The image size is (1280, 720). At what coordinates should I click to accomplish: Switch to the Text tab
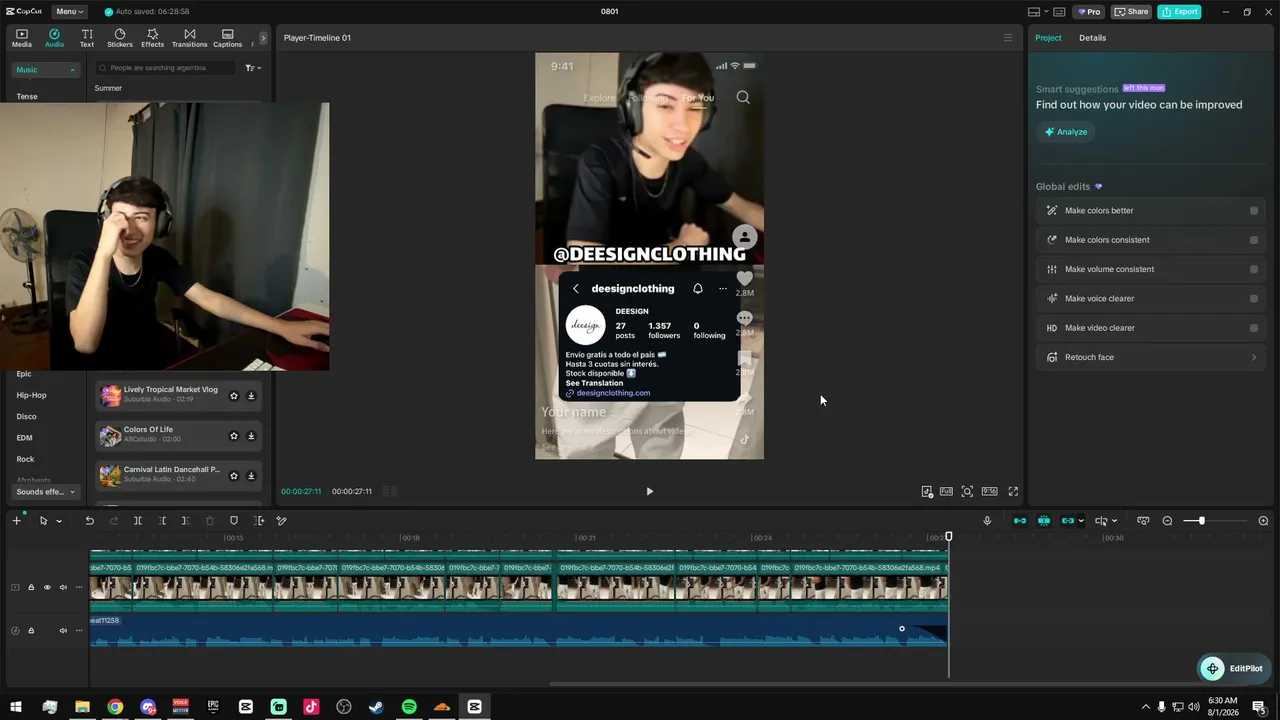click(87, 38)
